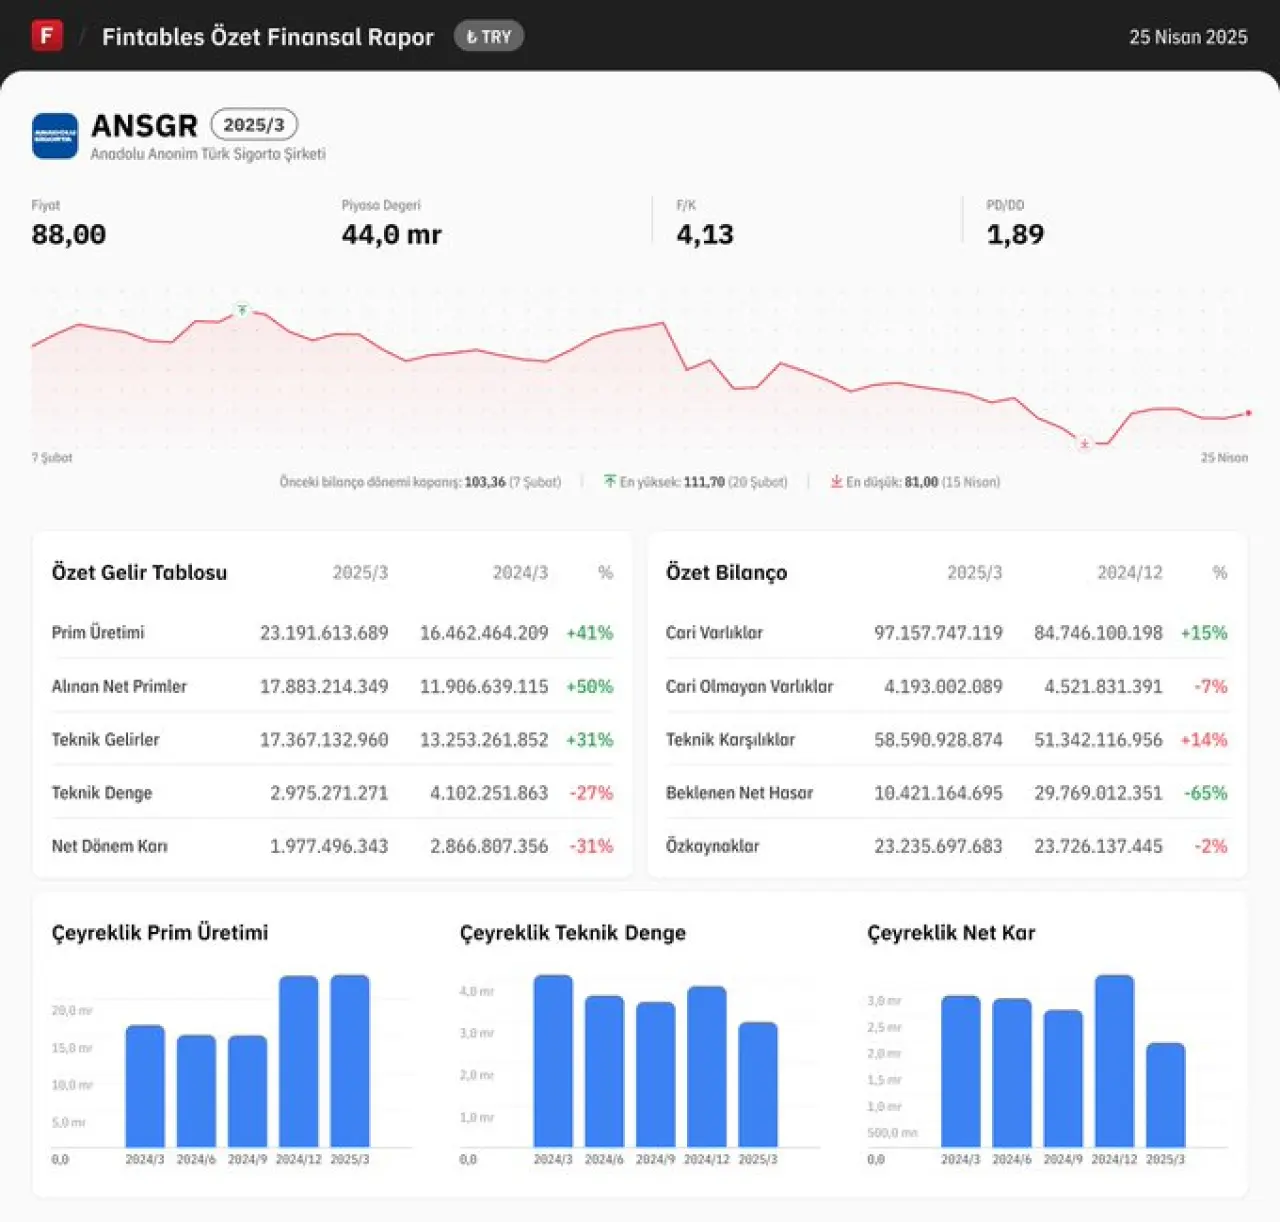Click Teknik Gelirler value 17.367.132.960
Image resolution: width=1280 pixels, height=1222 pixels.
pos(324,739)
